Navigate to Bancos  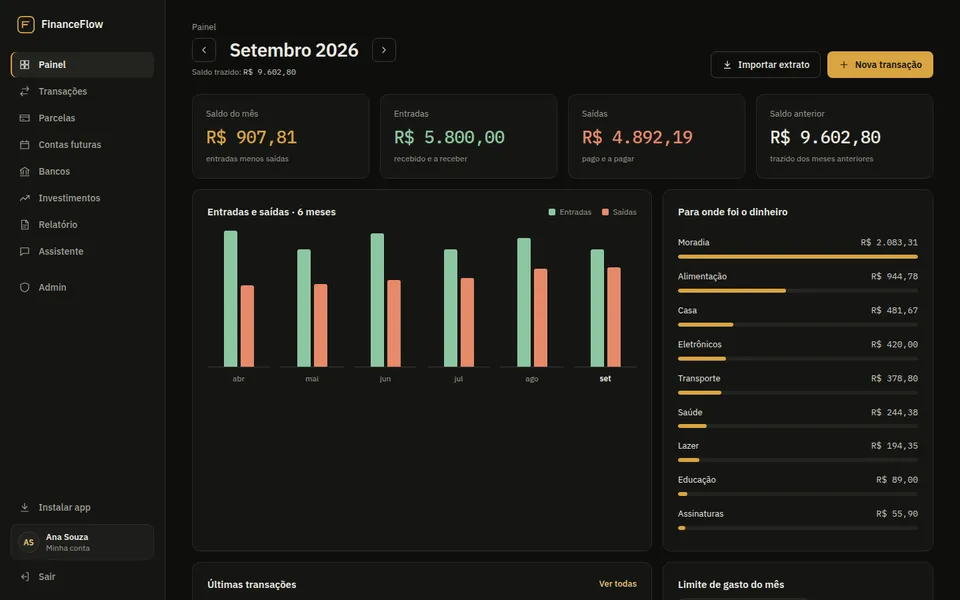(x=82, y=171)
